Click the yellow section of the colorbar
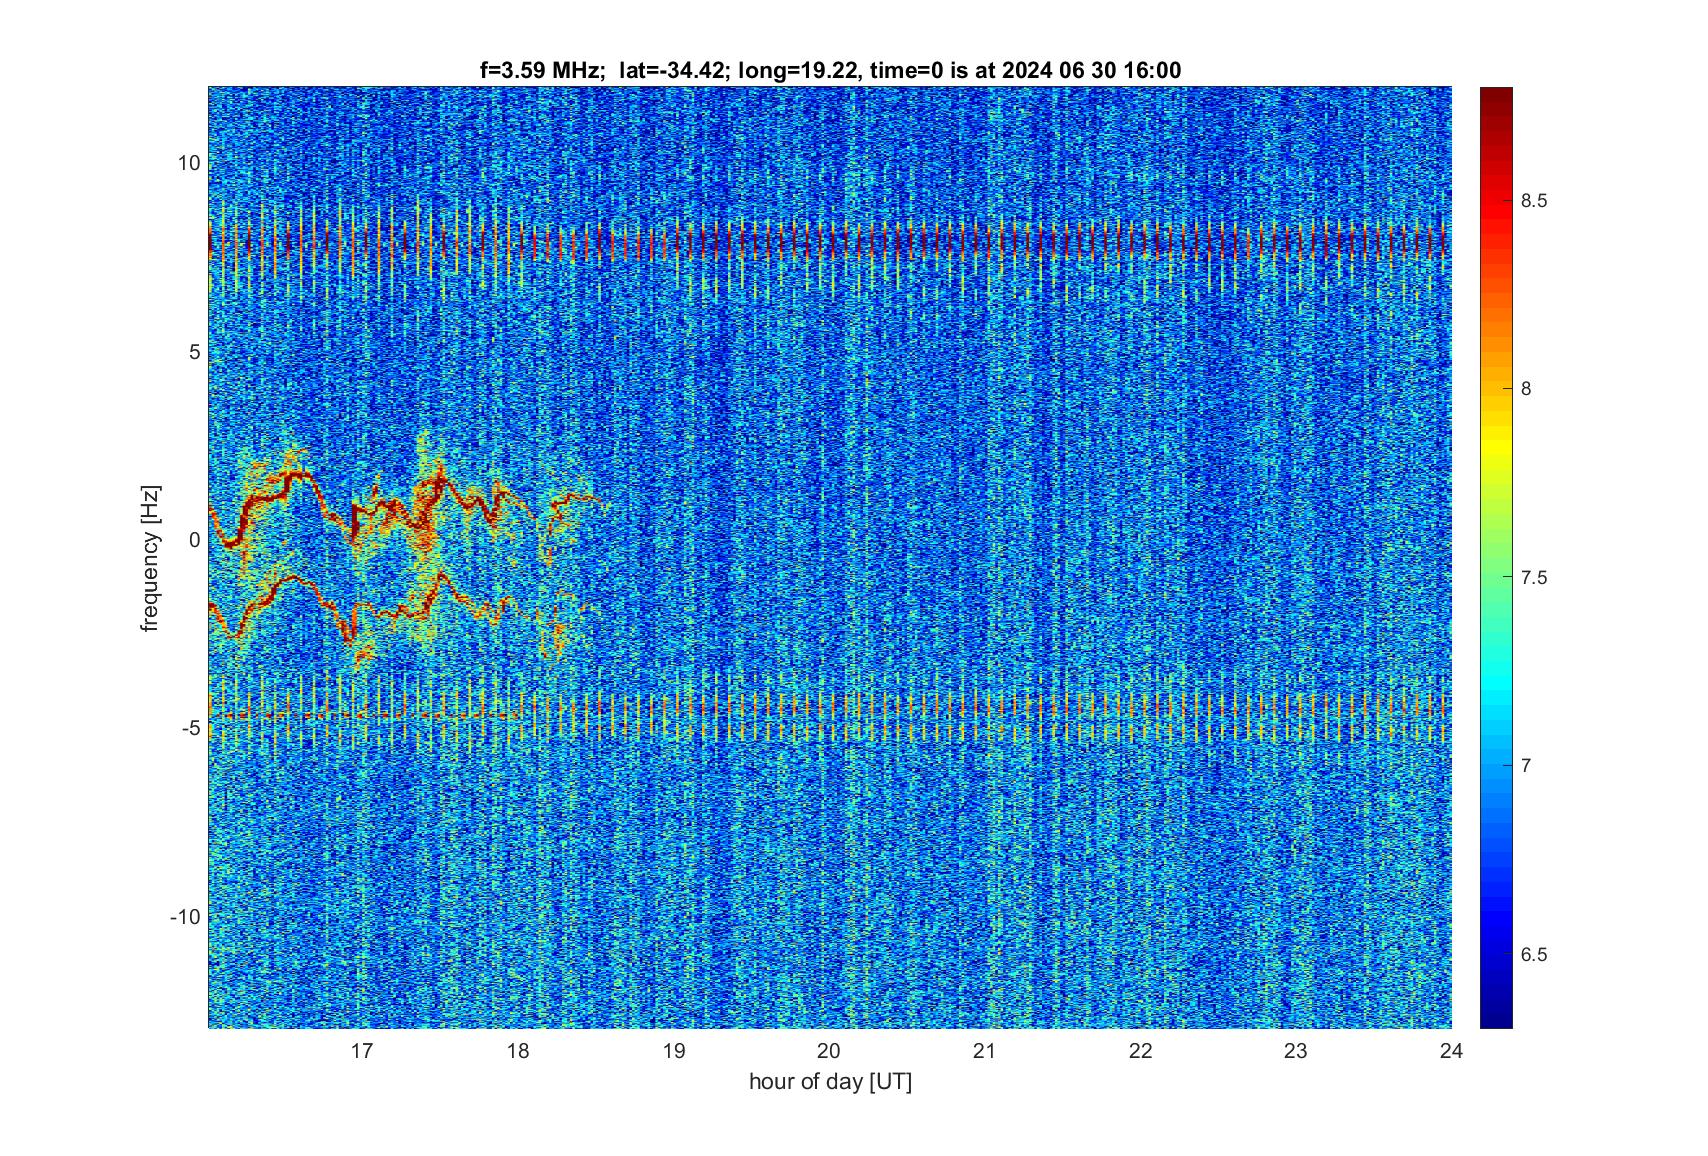1708x1156 pixels. pos(1496,445)
